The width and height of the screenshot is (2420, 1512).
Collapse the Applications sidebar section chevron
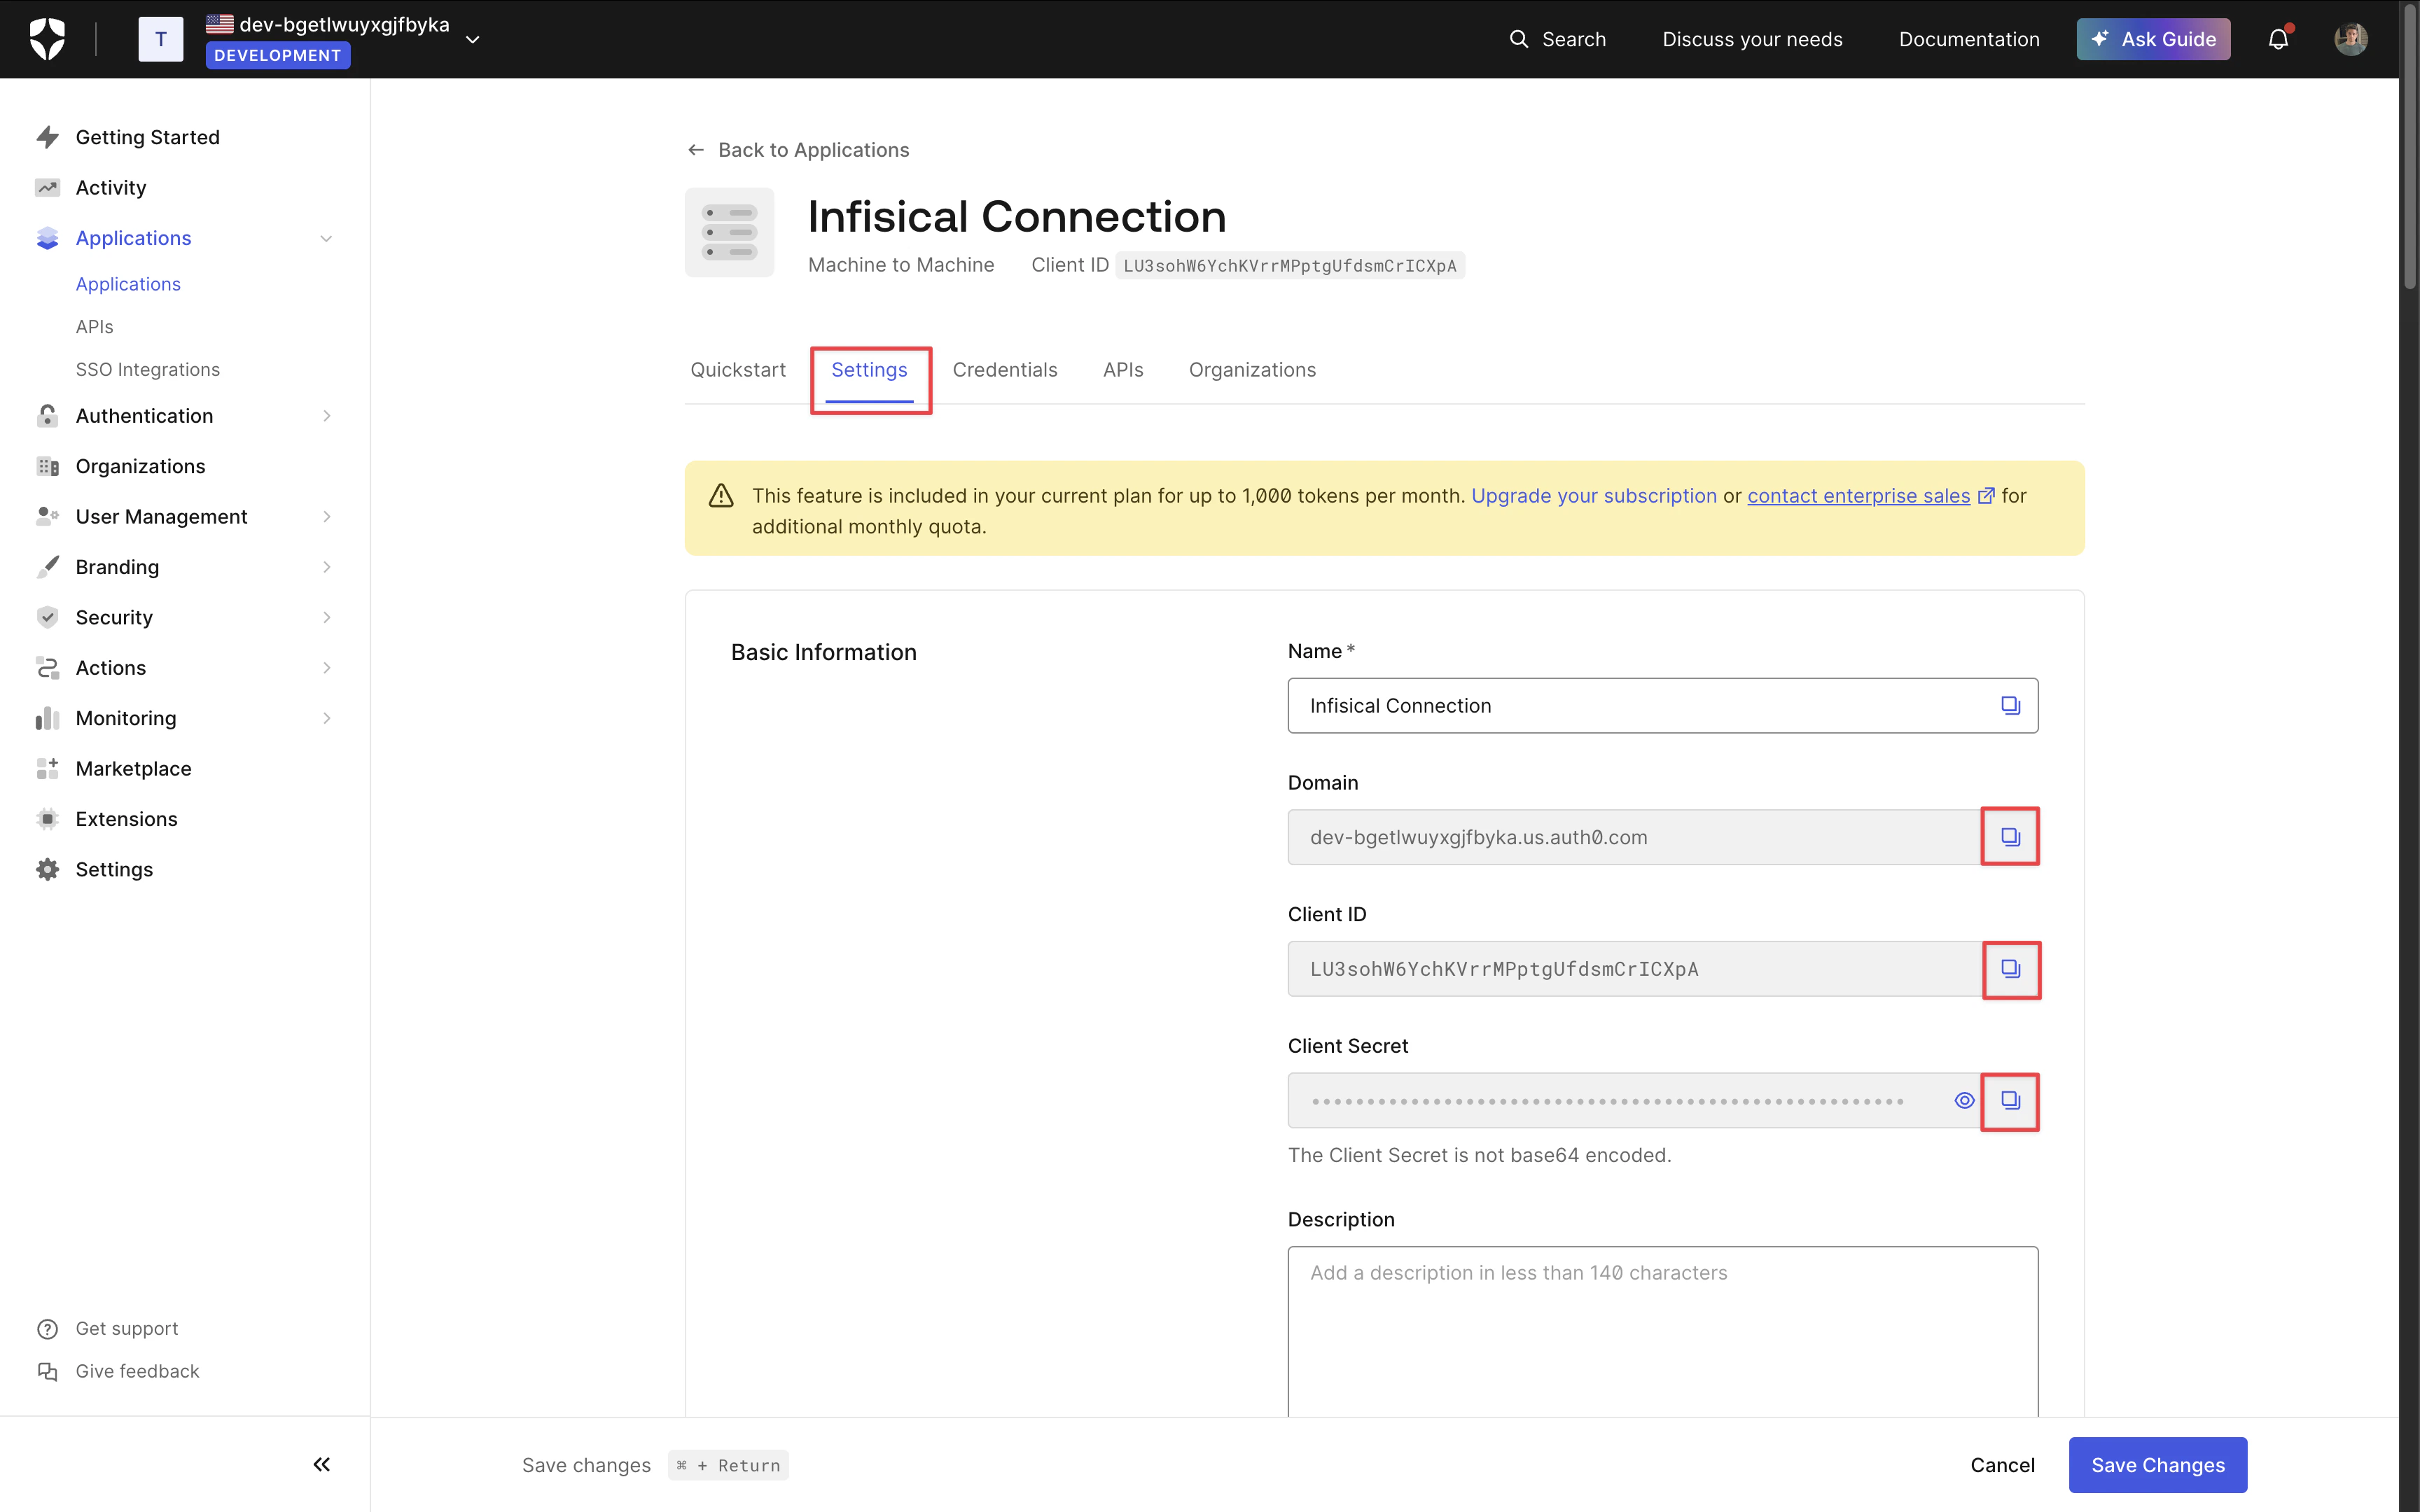(326, 238)
